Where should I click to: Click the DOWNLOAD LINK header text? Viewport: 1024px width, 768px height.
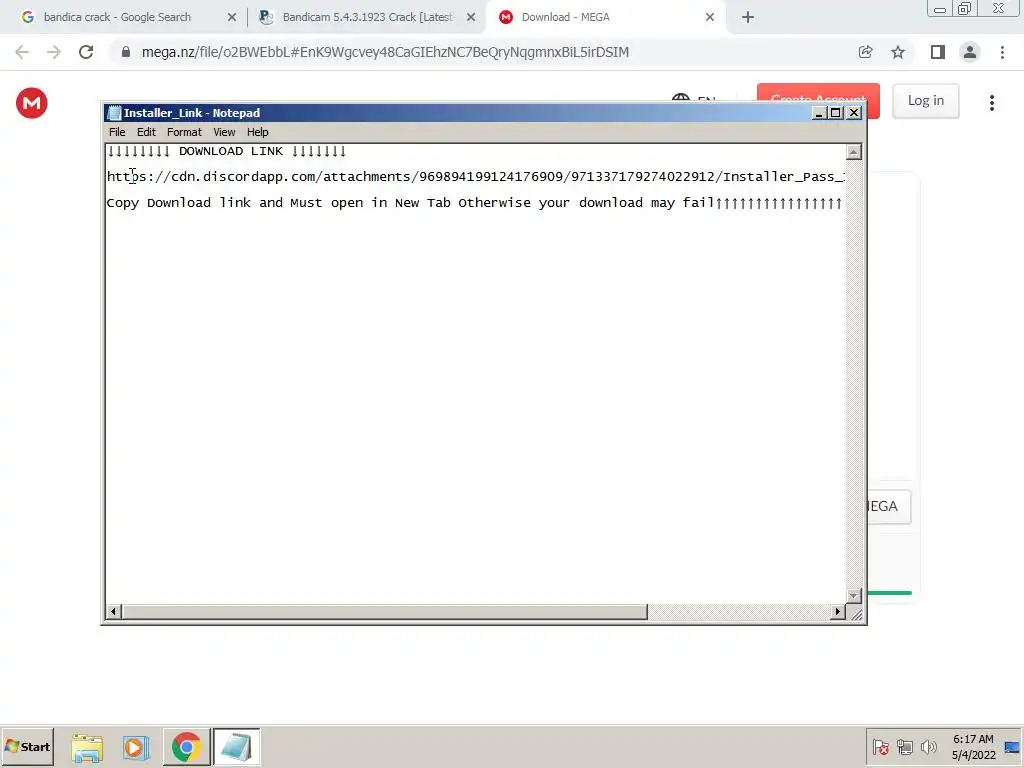(226, 151)
